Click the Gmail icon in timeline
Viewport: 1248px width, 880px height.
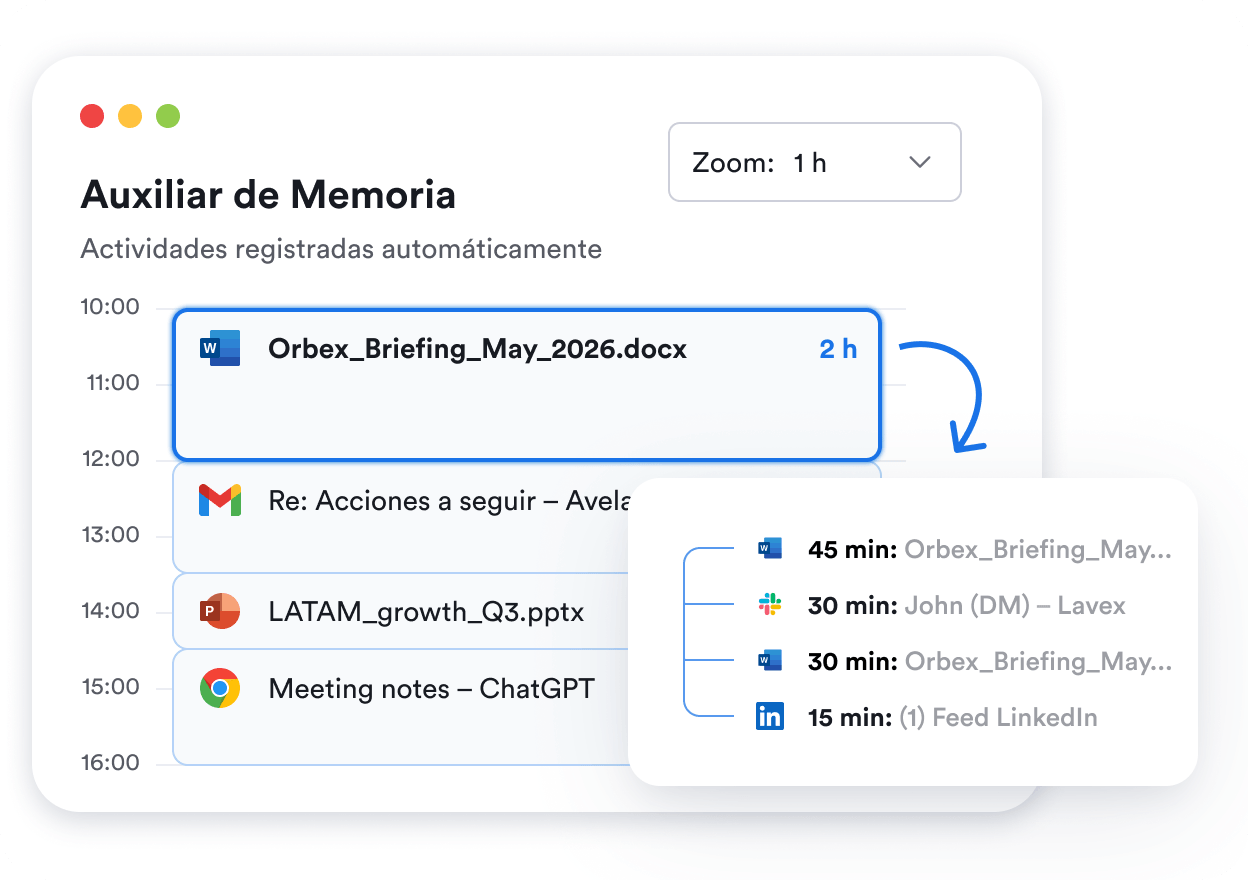[220, 500]
